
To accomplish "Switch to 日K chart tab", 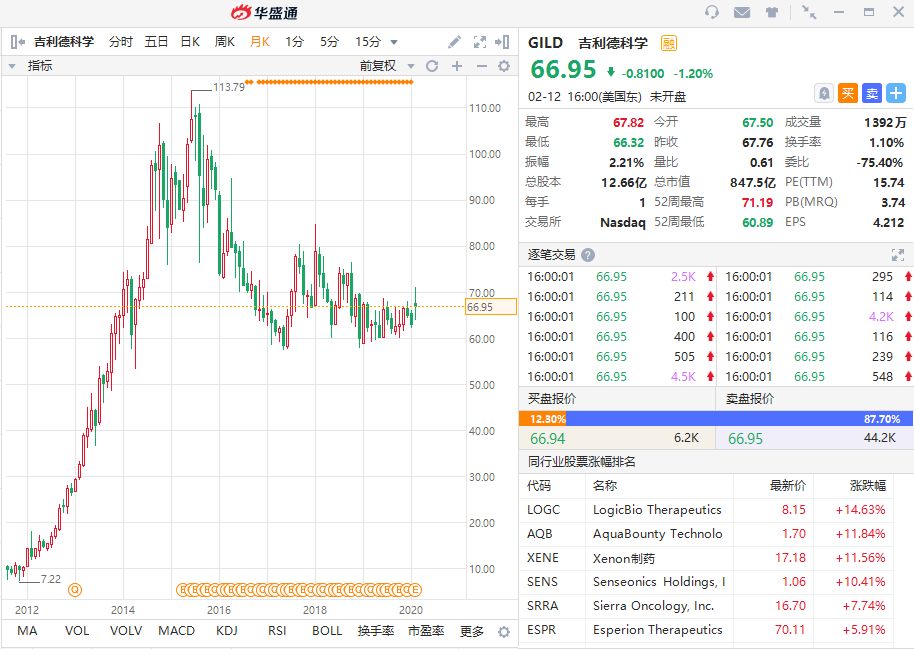I will tap(190, 42).
